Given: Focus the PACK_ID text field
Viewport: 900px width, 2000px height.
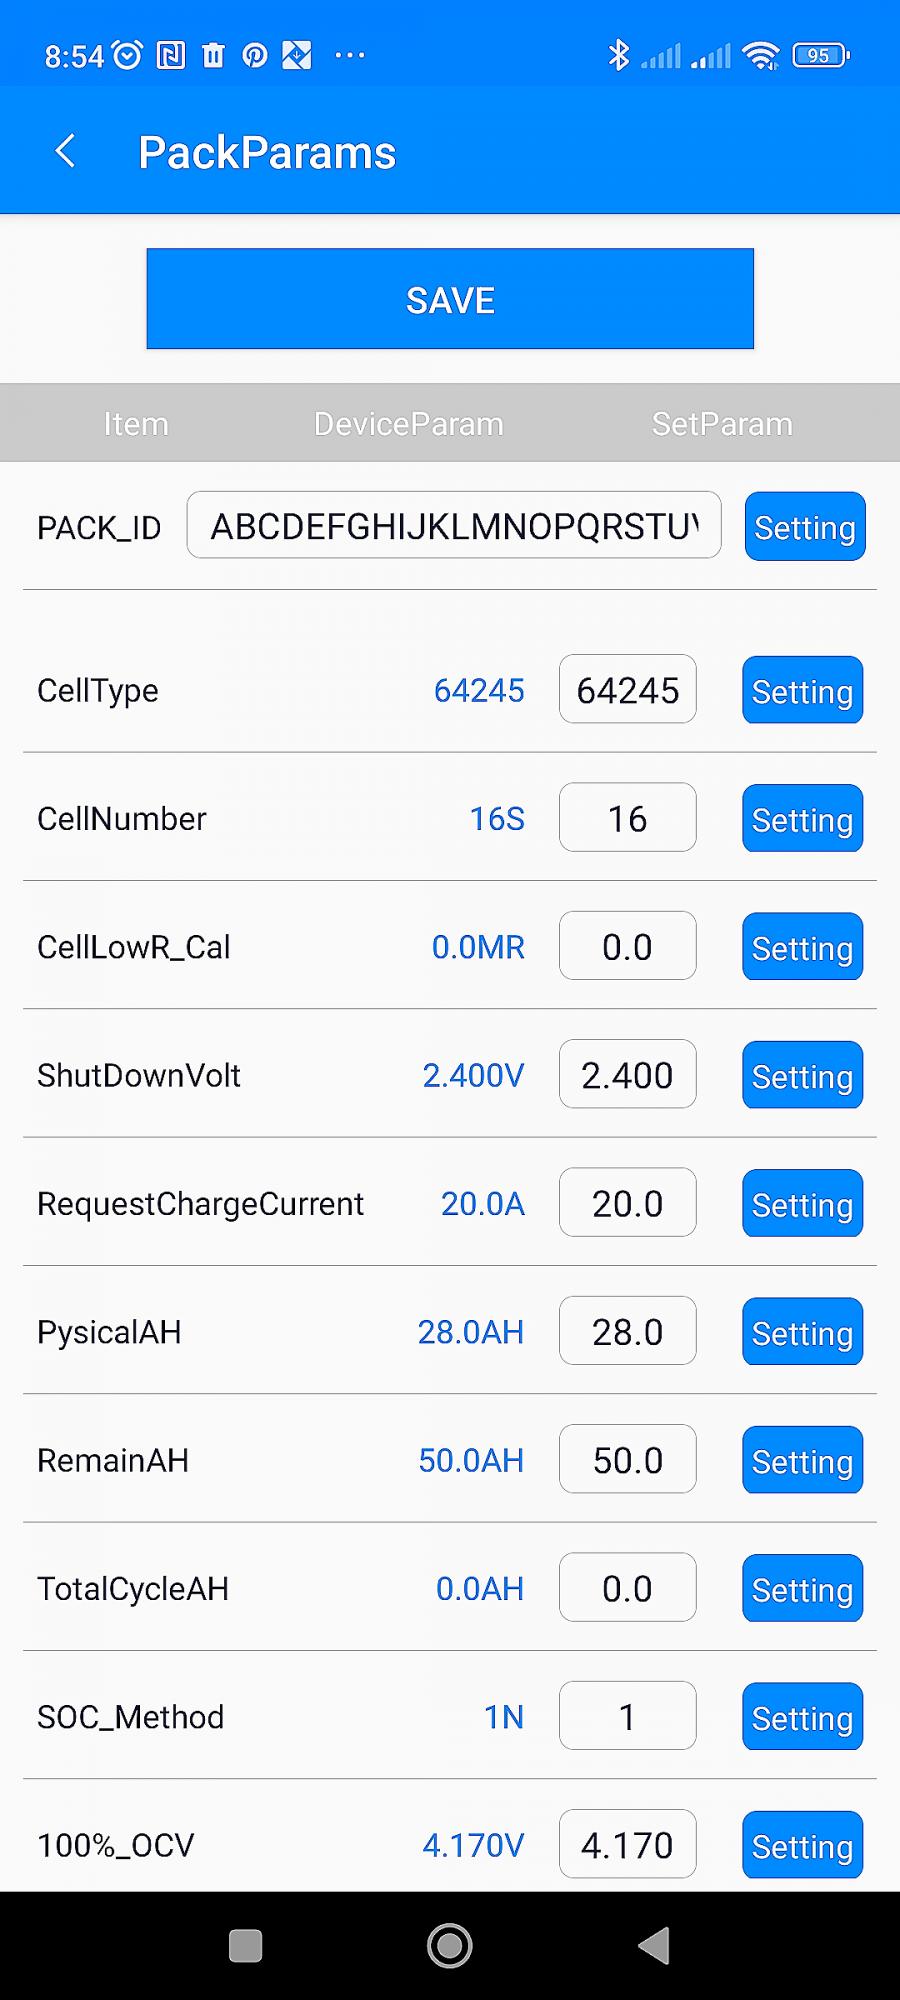Looking at the screenshot, I should 453,525.
